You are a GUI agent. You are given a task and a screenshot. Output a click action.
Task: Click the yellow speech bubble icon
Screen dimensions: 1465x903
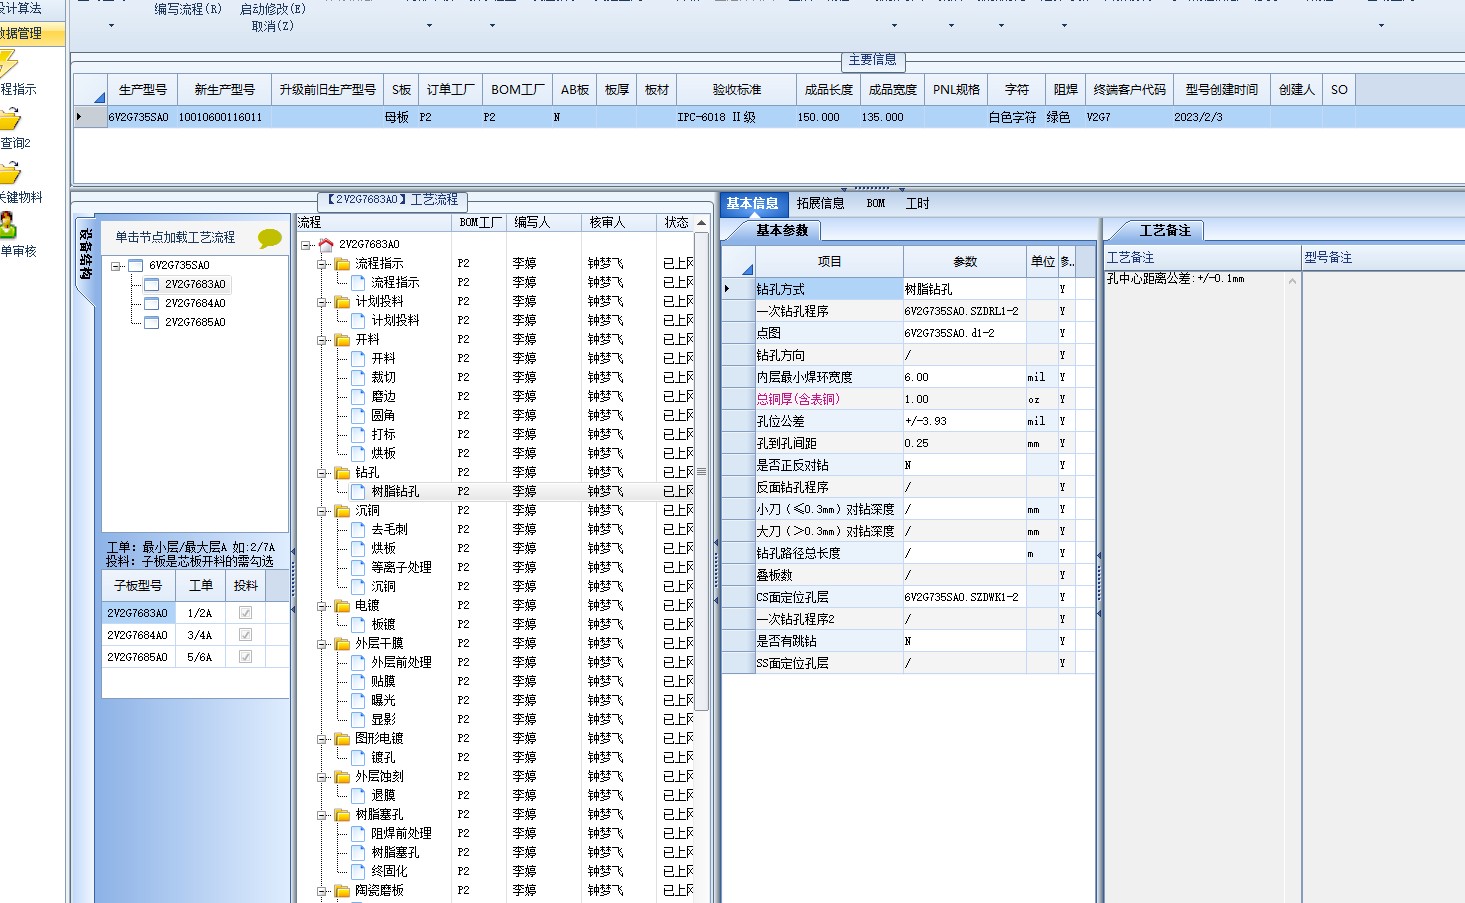click(x=270, y=238)
